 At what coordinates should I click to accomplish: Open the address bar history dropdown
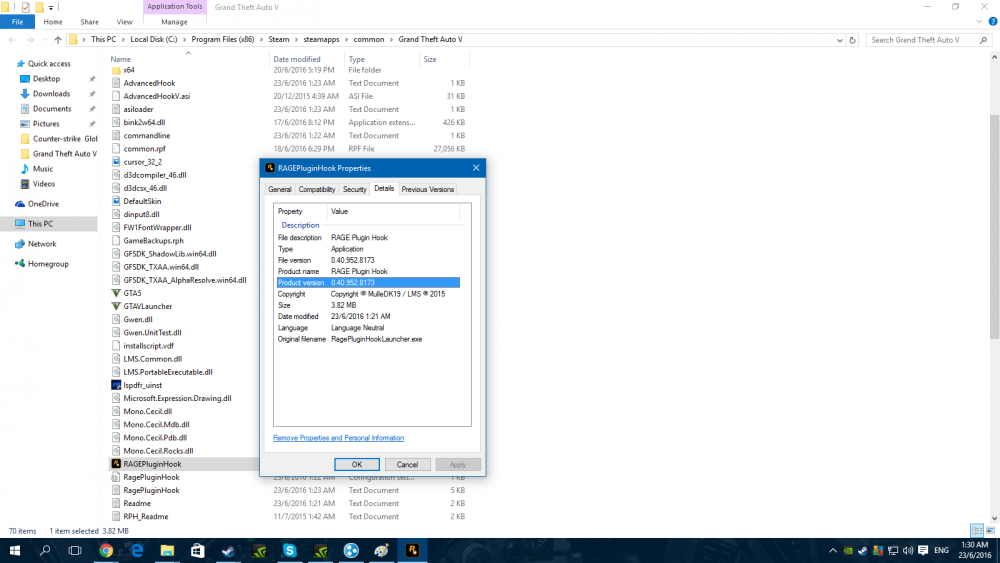pyautogui.click(x=839, y=40)
